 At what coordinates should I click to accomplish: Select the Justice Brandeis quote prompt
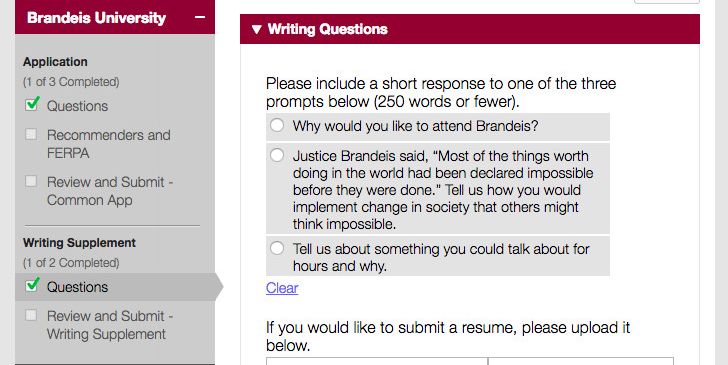click(x=277, y=155)
